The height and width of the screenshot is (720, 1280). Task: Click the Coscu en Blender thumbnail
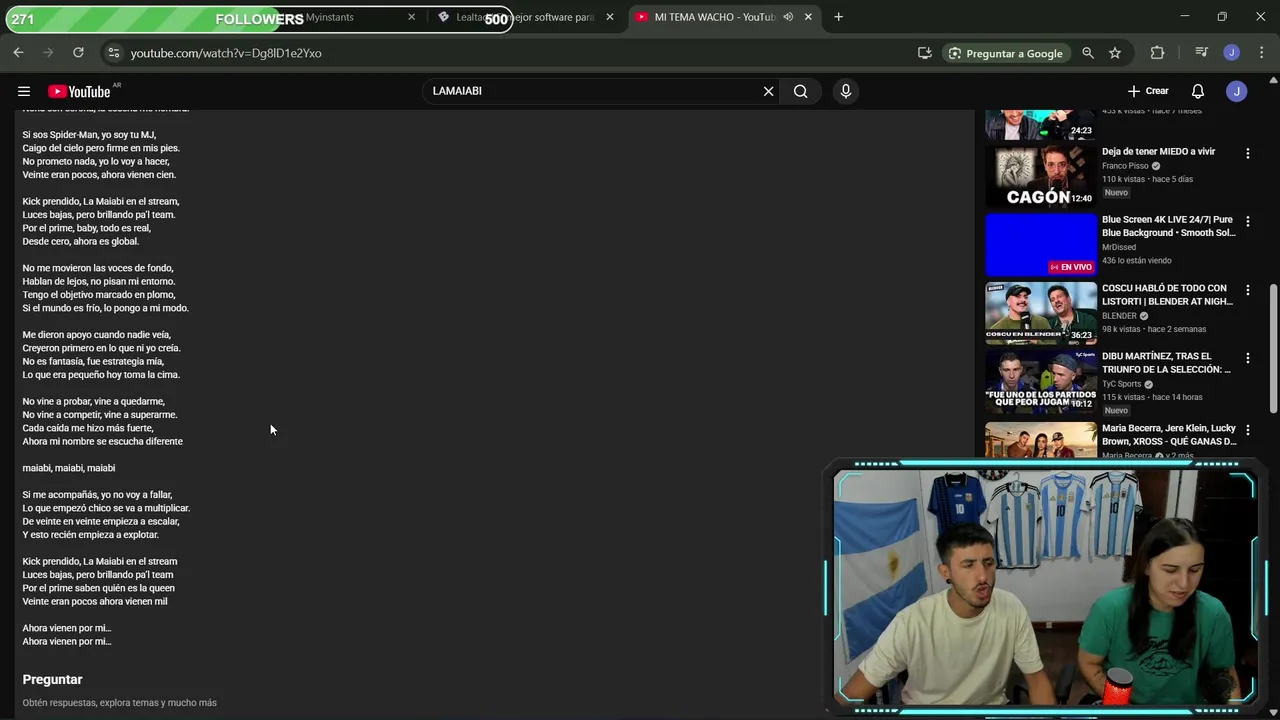coord(1041,312)
